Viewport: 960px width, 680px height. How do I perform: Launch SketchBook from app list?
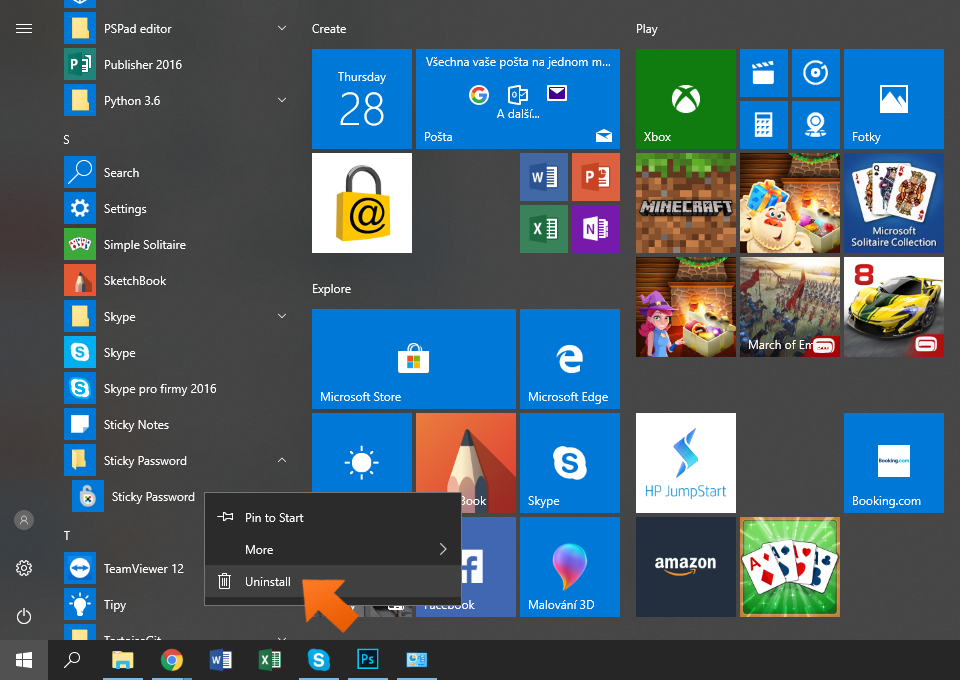tap(176, 280)
